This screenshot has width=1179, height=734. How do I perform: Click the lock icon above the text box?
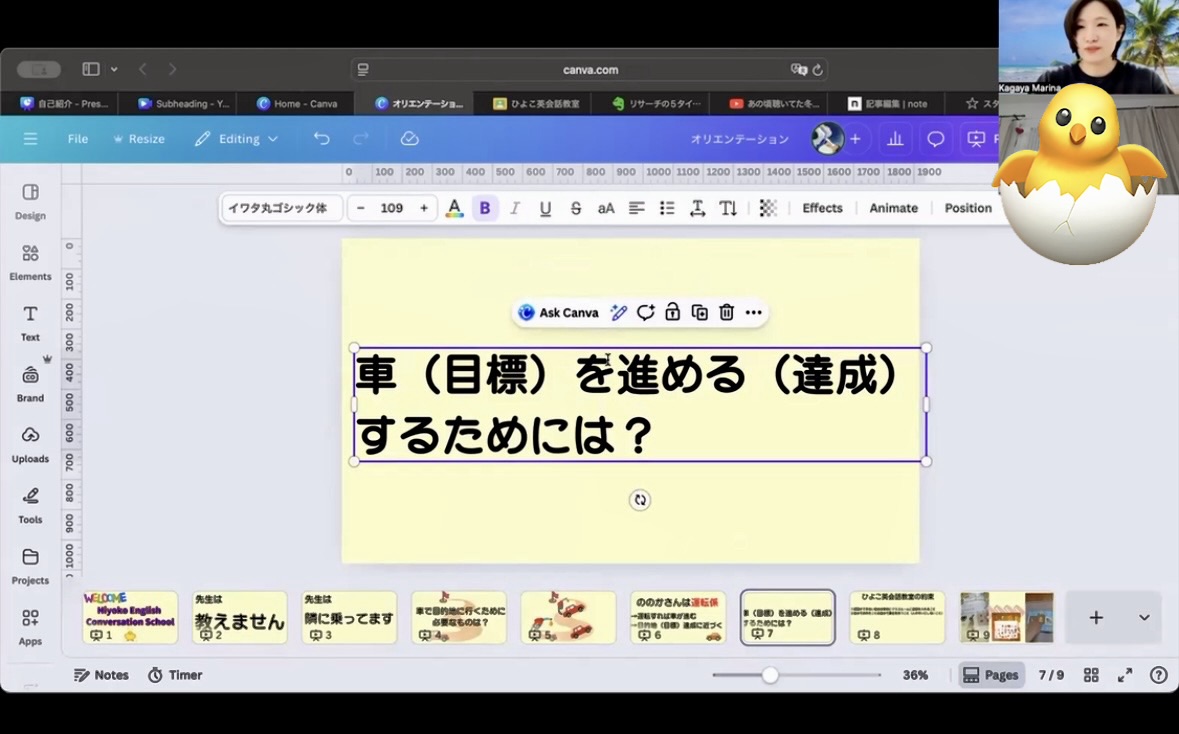click(673, 313)
